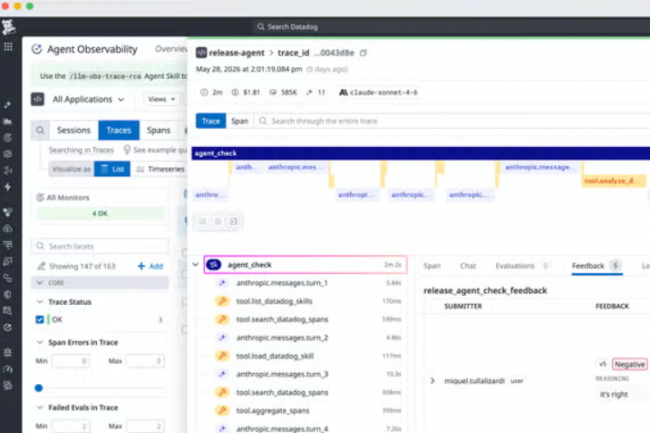Switch visualization to Timeseries
Image resolution: width=650 pixels, height=433 pixels.
(x=160, y=169)
